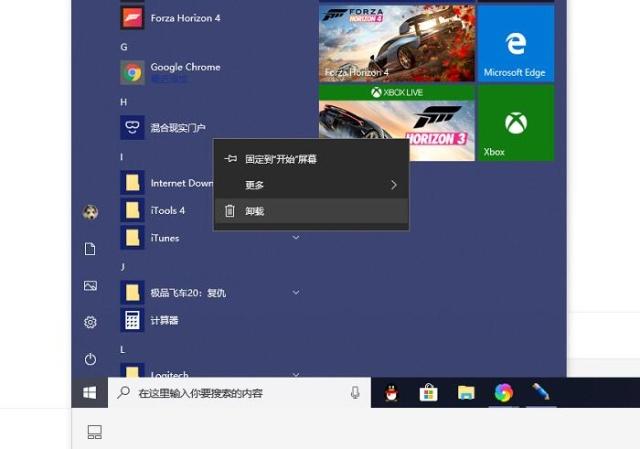
Task: Open the 极品飞车20 folder icon
Action: [x=132, y=293]
